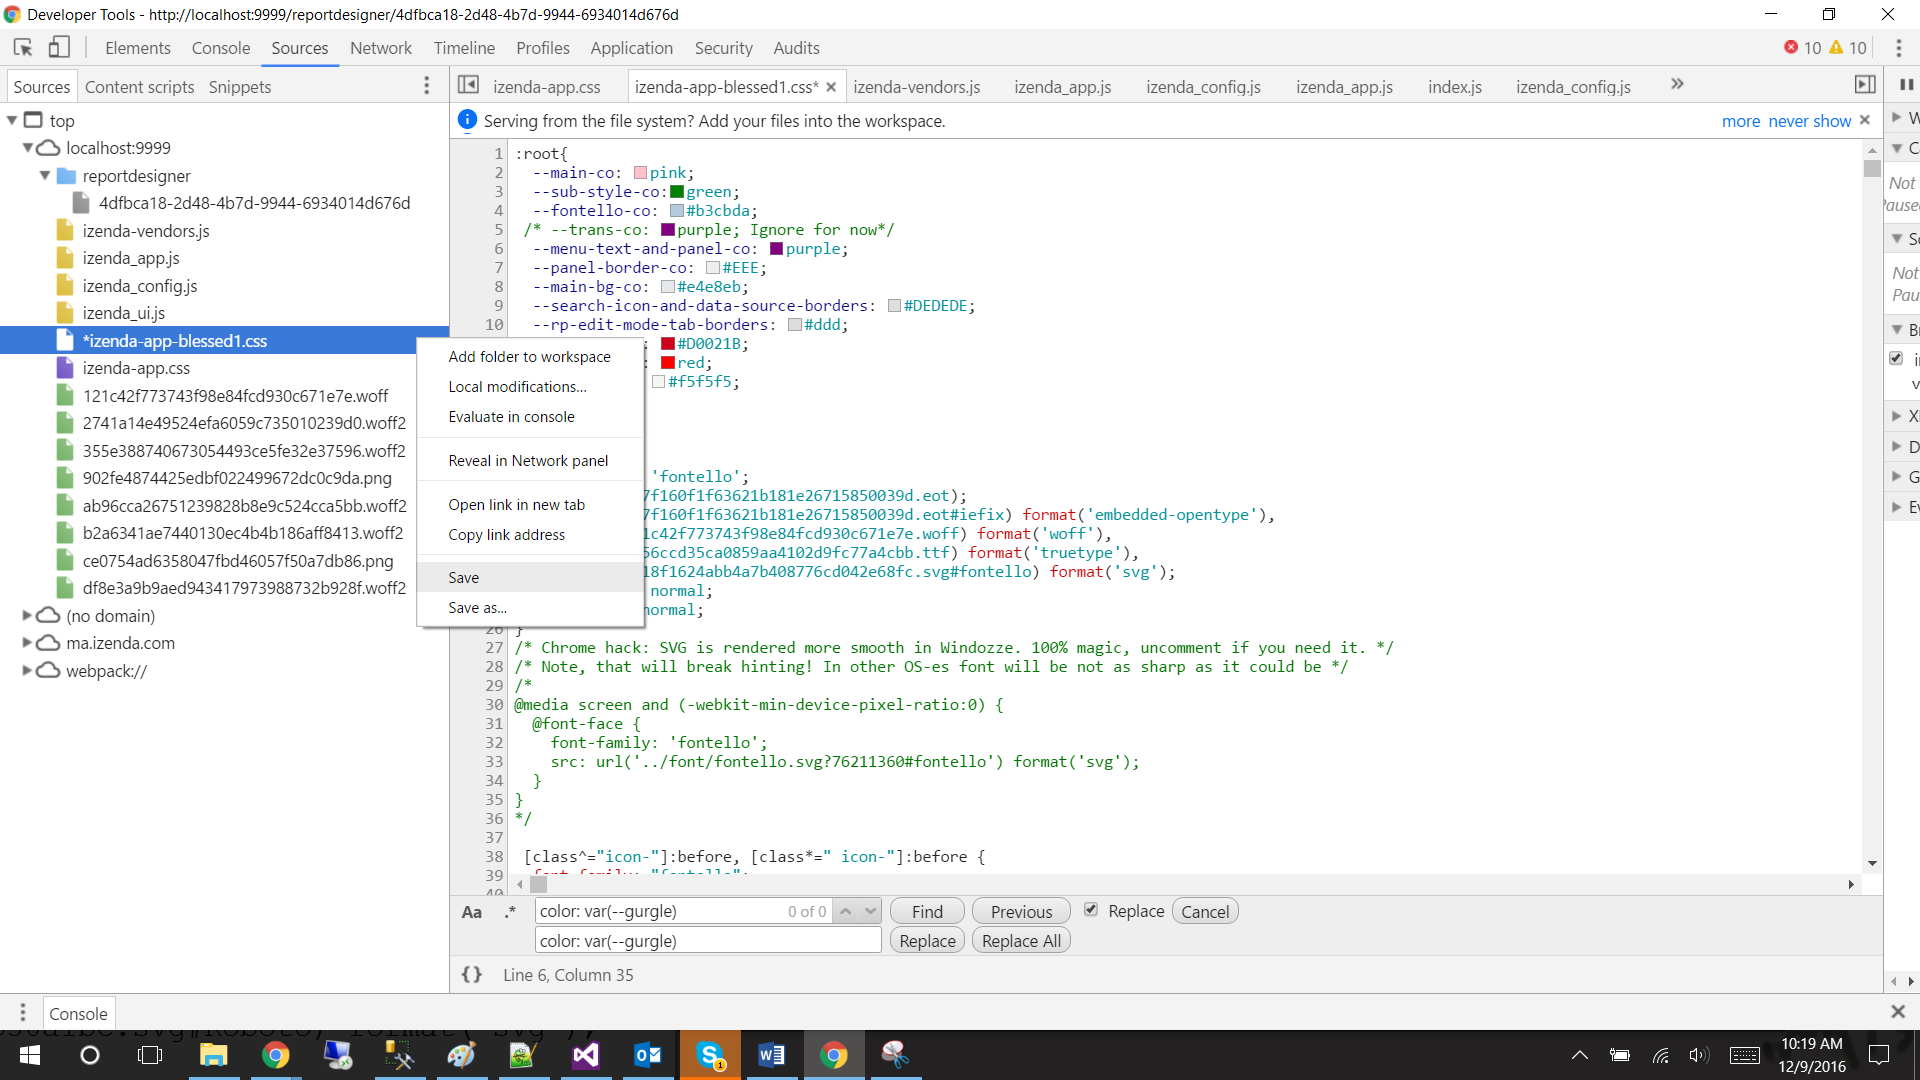The width and height of the screenshot is (1920, 1080).
Task: Choose Save from the context menu
Action: click(x=463, y=578)
